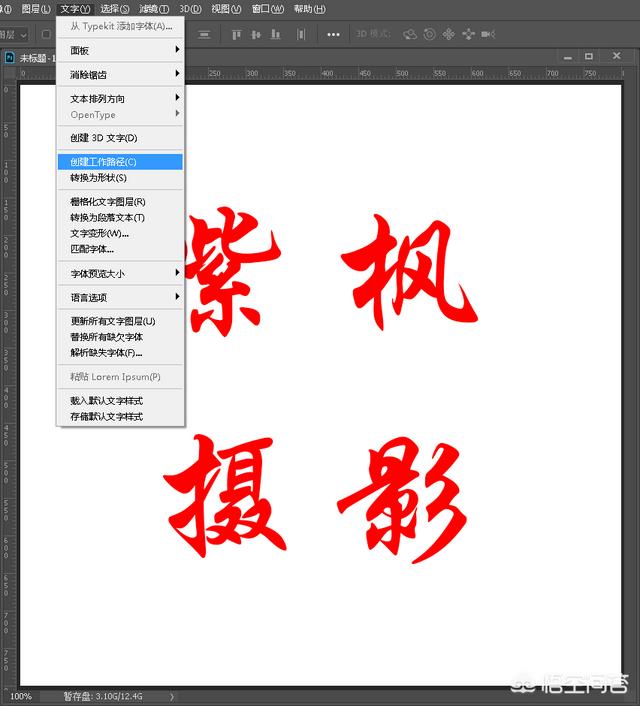Image resolution: width=640 pixels, height=706 pixels.
Task: Select the 3D video camera zoom icon
Action: pyautogui.click(x=488, y=34)
